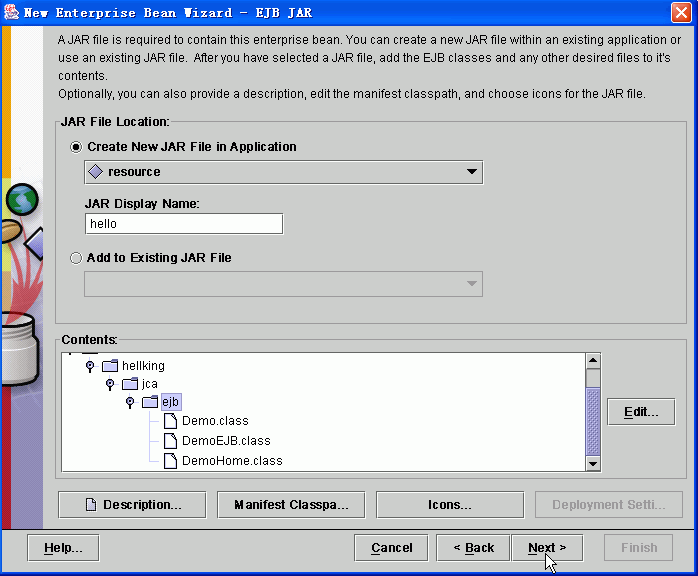This screenshot has height=576, width=698.
Task: Collapse the jca folder node
Action: pyautogui.click(x=110, y=384)
